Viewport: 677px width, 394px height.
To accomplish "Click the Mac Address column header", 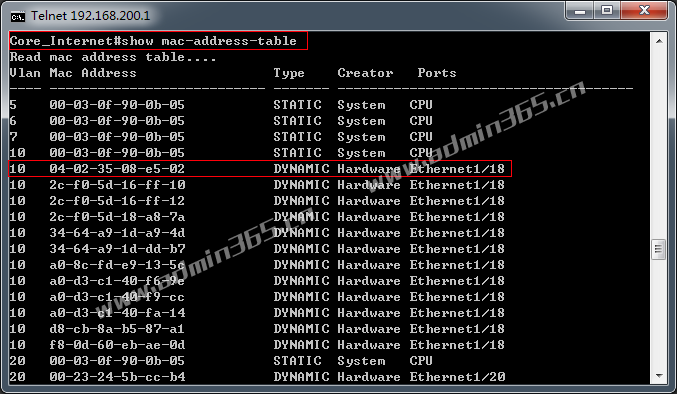I will 93,73.
